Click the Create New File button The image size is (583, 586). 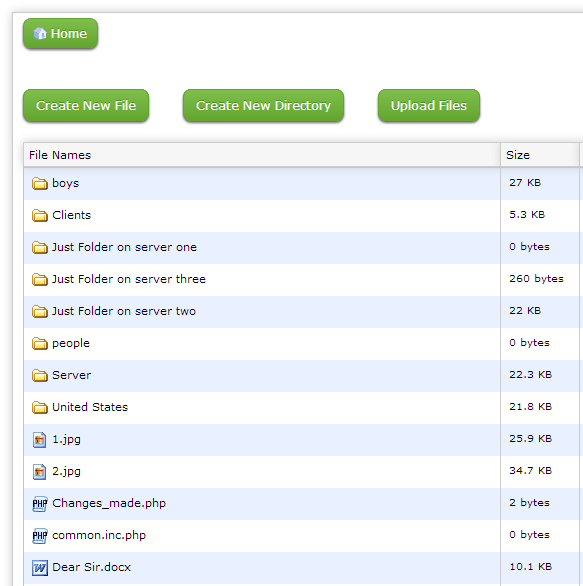point(86,105)
